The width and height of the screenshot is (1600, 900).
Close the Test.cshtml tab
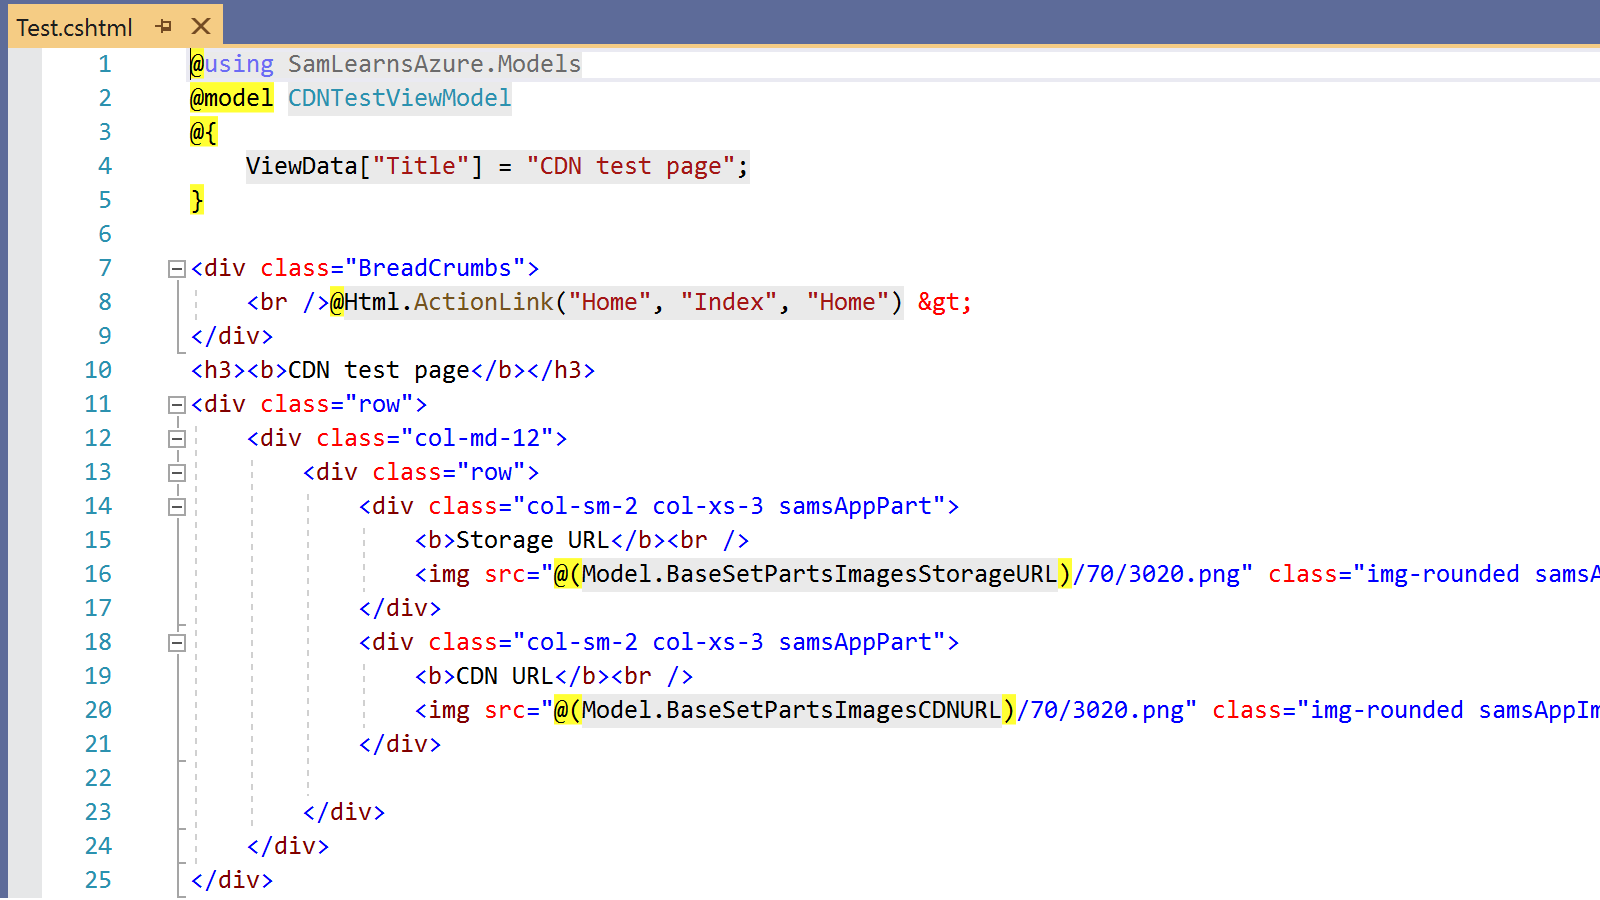click(x=201, y=26)
